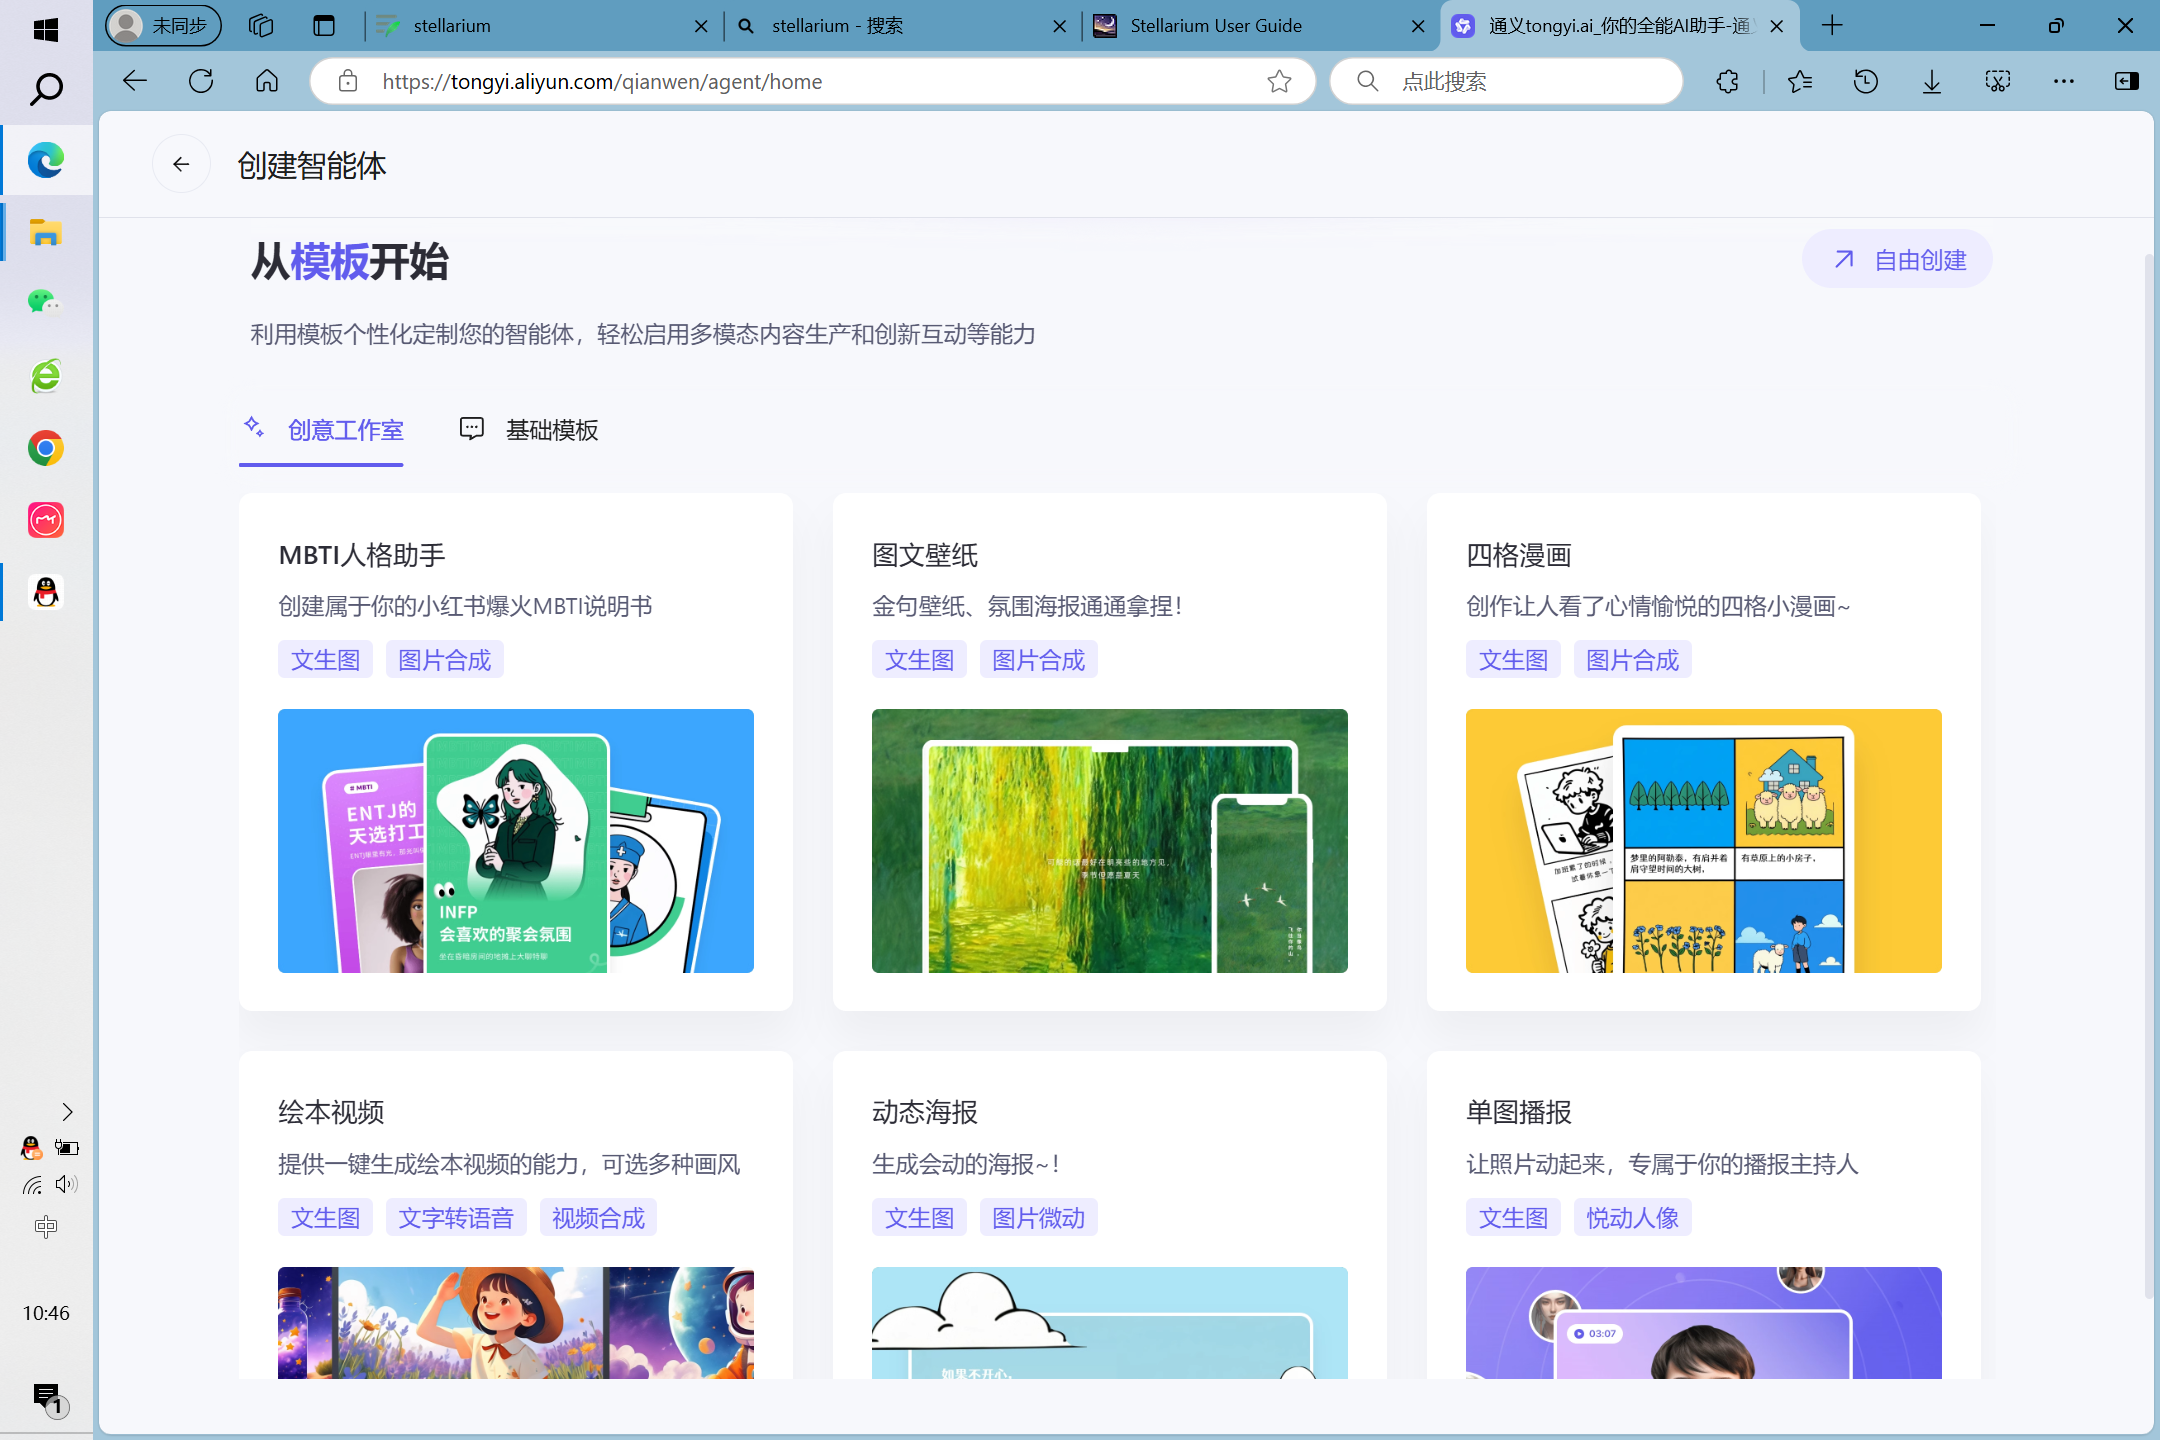Select the 基础模板 tab

(x=528, y=430)
